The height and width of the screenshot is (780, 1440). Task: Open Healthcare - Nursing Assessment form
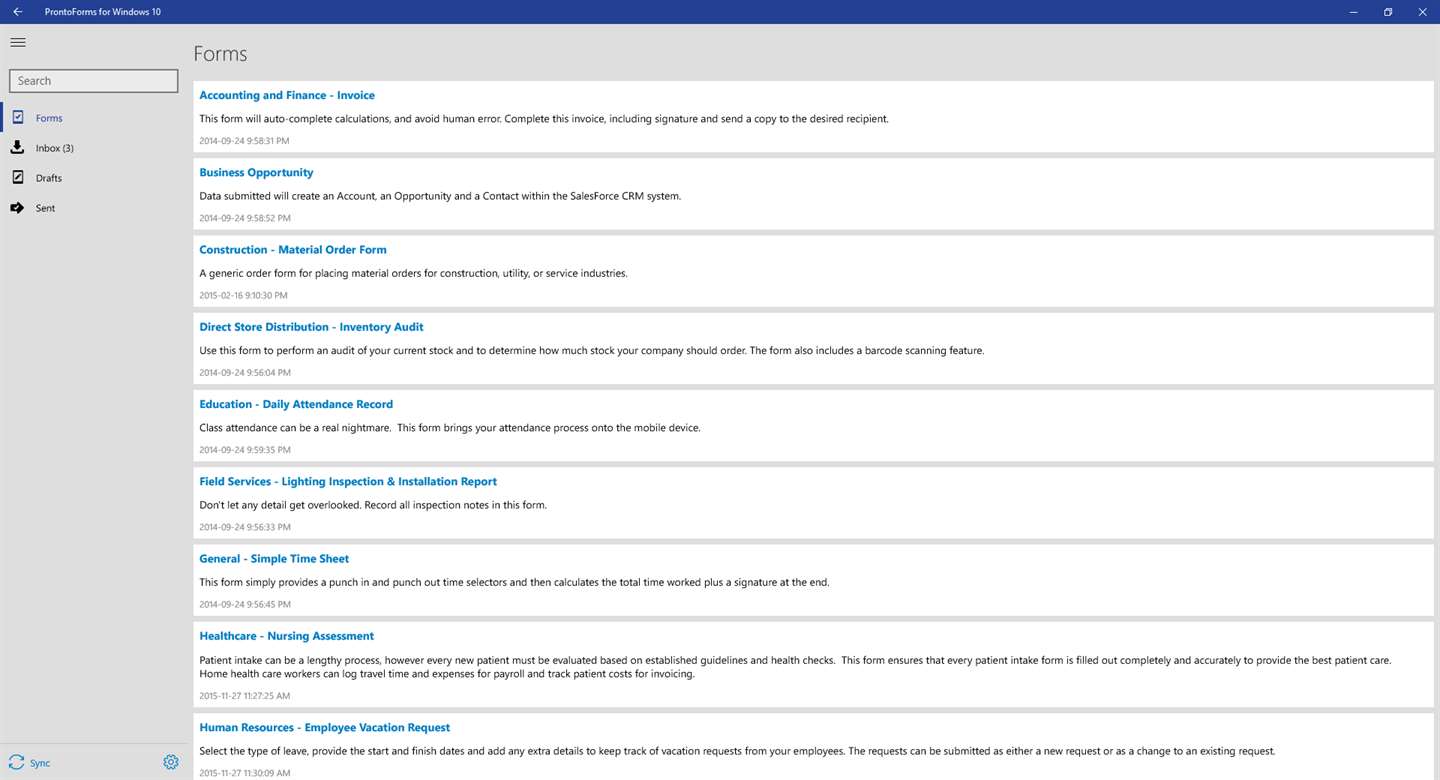pos(287,636)
